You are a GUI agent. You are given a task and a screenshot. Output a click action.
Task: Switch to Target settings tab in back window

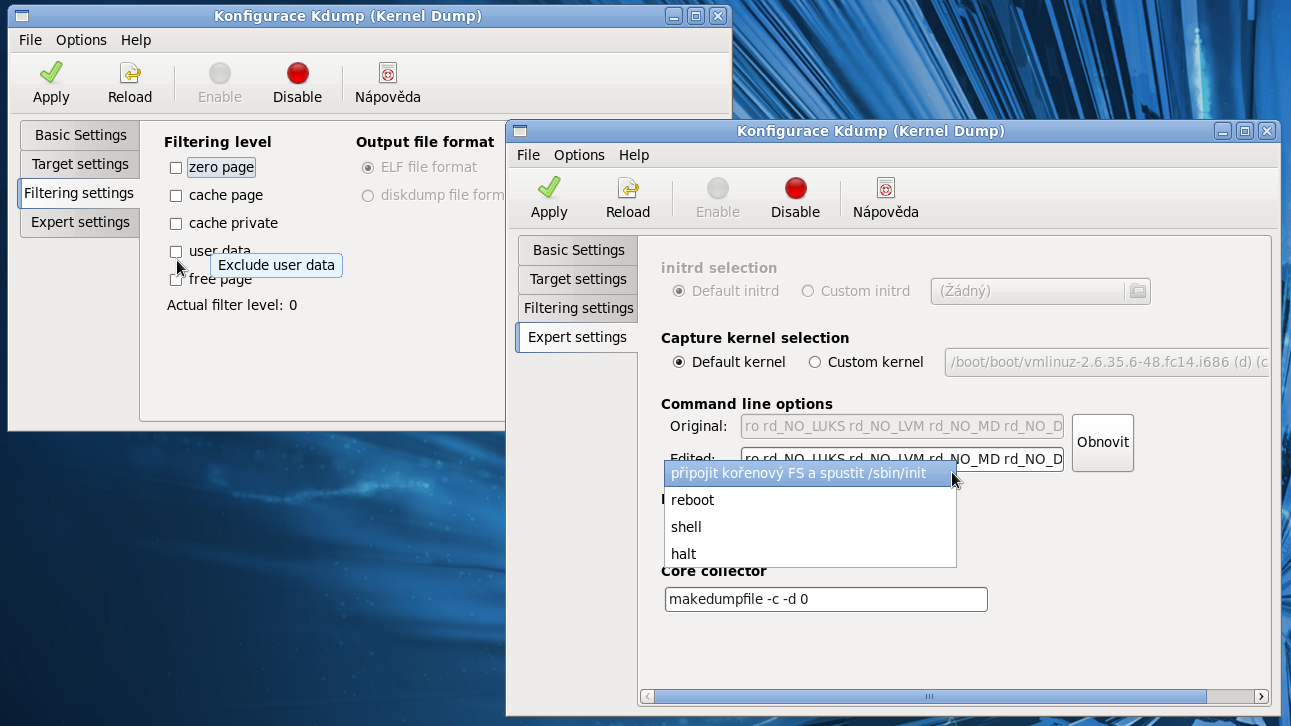[x=80, y=164]
